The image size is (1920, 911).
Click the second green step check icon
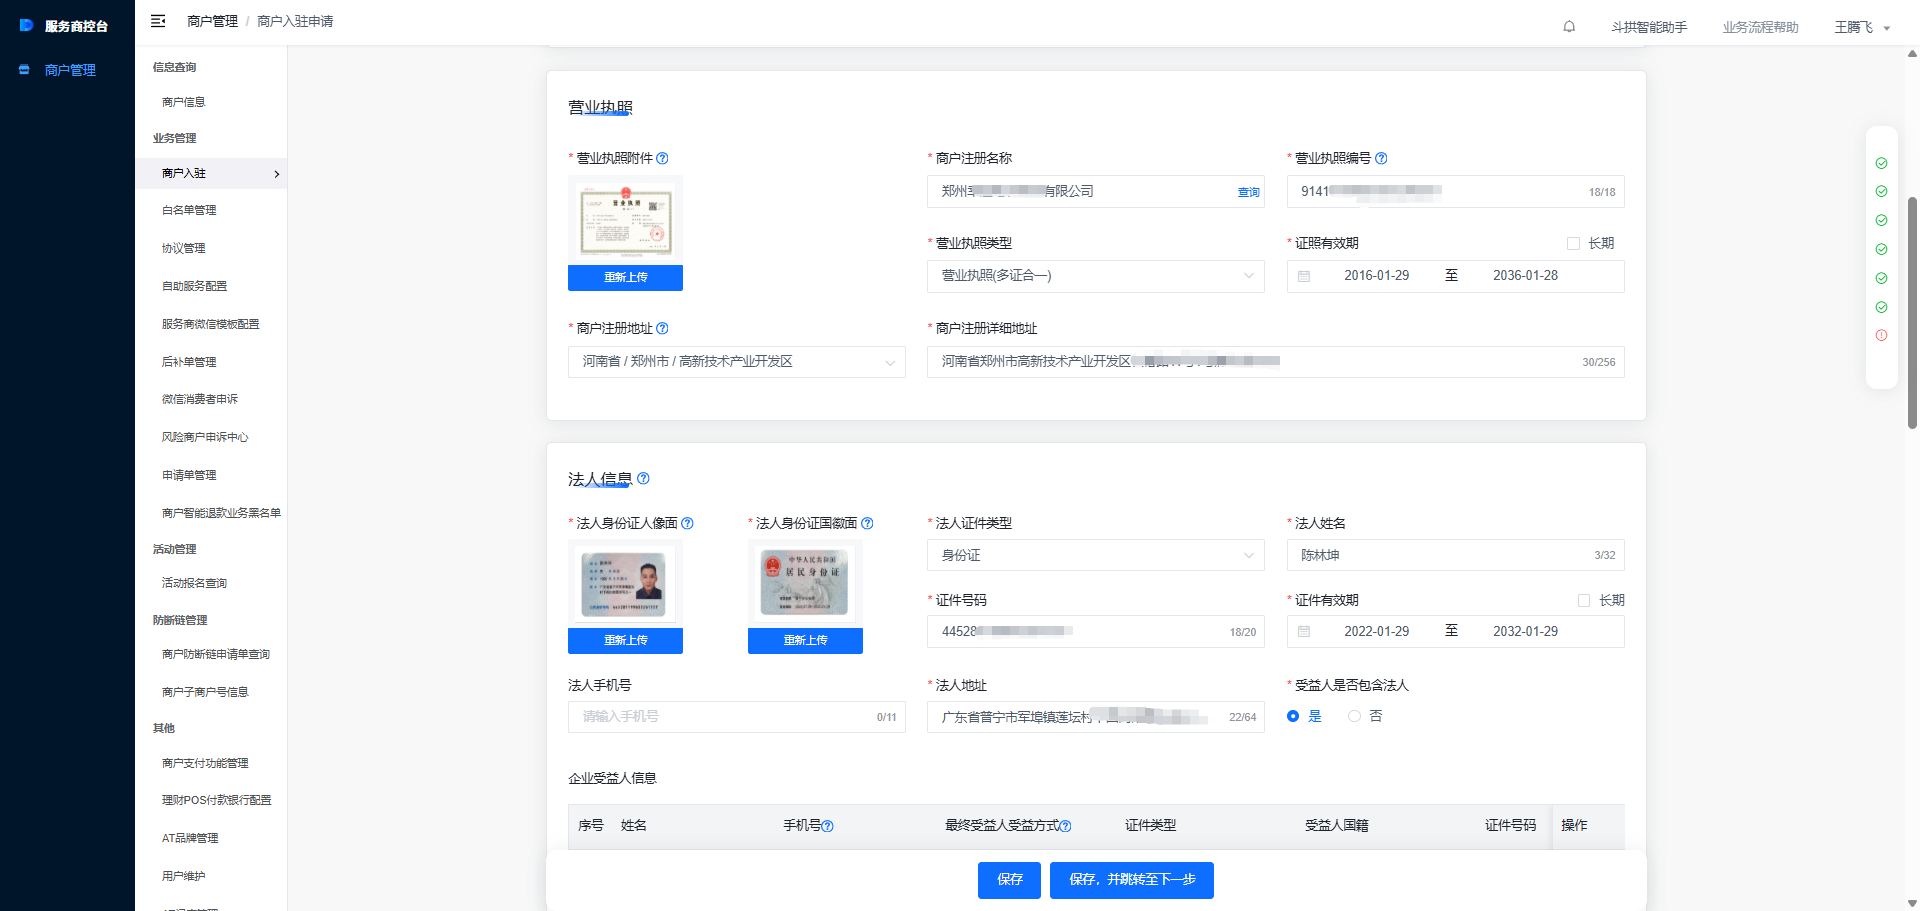click(1881, 191)
